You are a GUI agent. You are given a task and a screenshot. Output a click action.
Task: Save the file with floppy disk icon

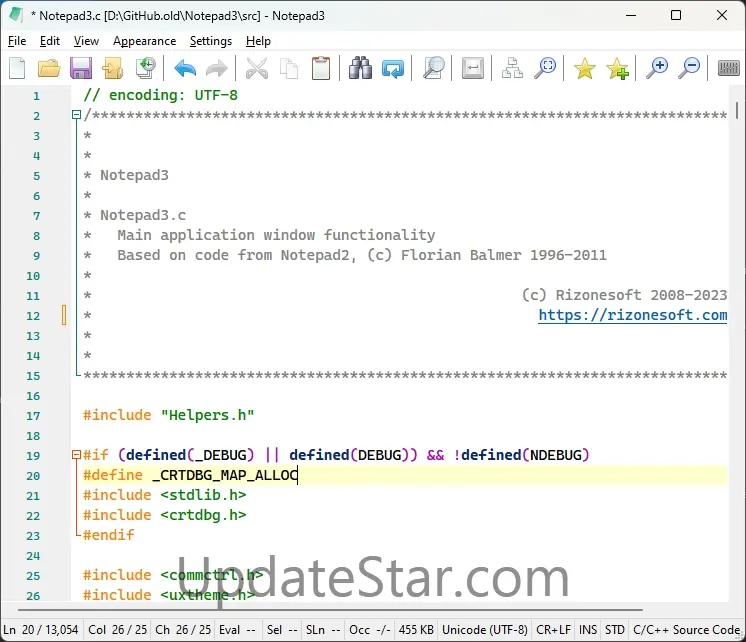81,68
